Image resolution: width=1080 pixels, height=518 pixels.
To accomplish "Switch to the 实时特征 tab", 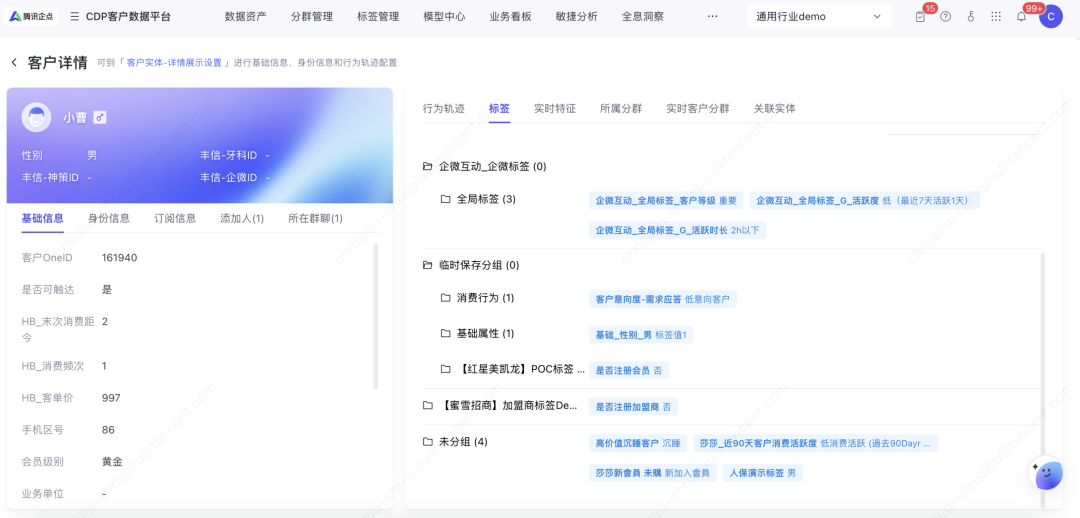I will (x=555, y=108).
